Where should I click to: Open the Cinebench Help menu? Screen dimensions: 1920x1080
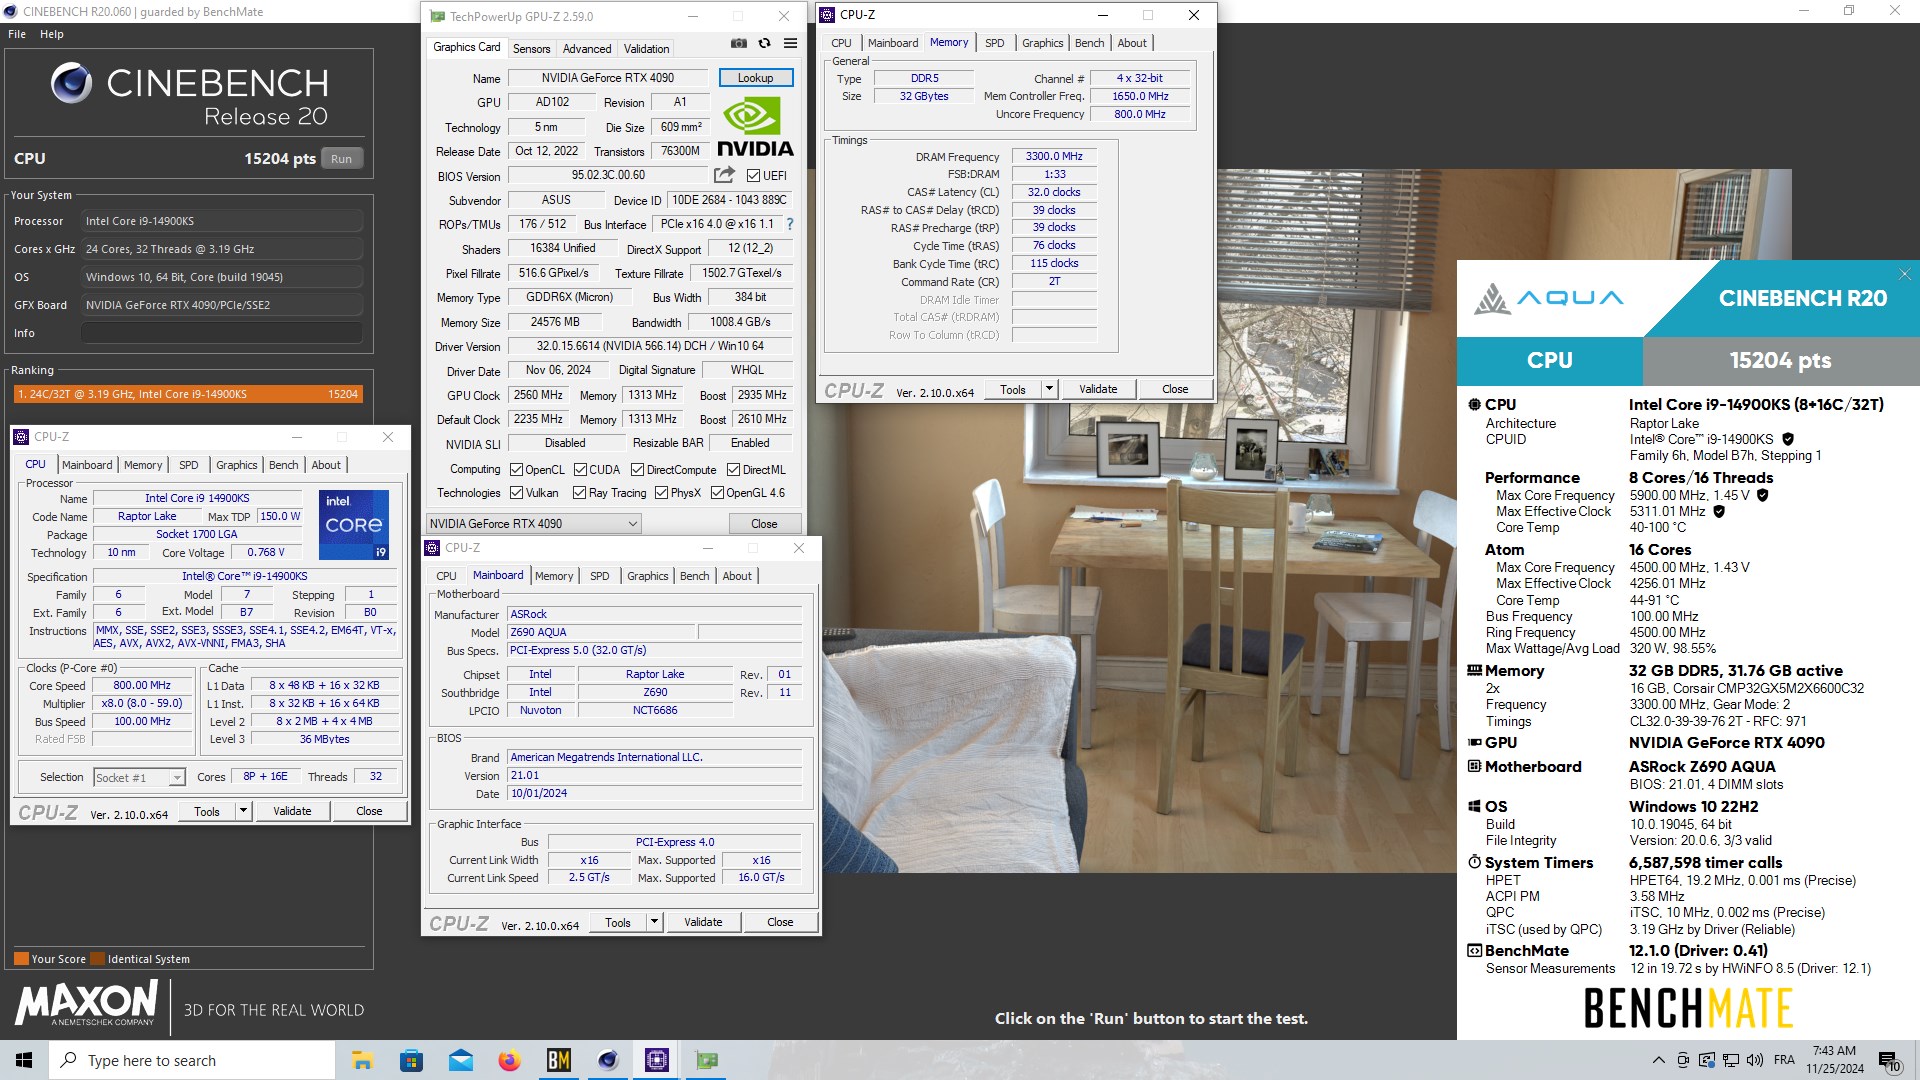coord(52,34)
